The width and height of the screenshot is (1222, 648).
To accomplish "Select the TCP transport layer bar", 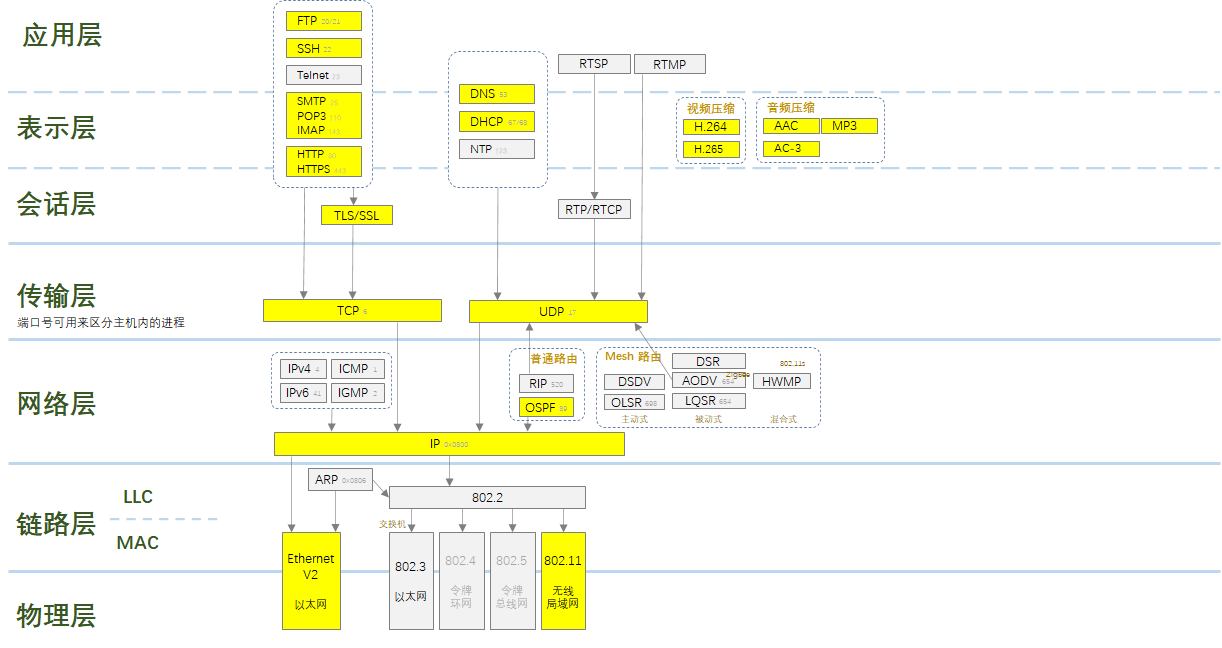I will click(352, 311).
